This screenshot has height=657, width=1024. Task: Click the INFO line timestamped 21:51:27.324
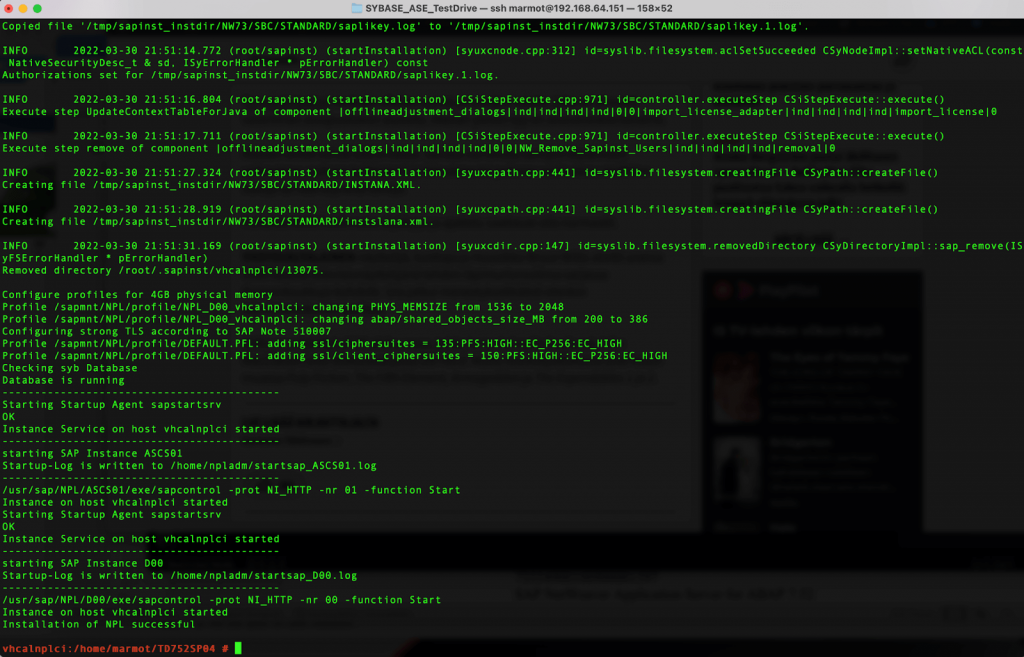tap(470, 172)
